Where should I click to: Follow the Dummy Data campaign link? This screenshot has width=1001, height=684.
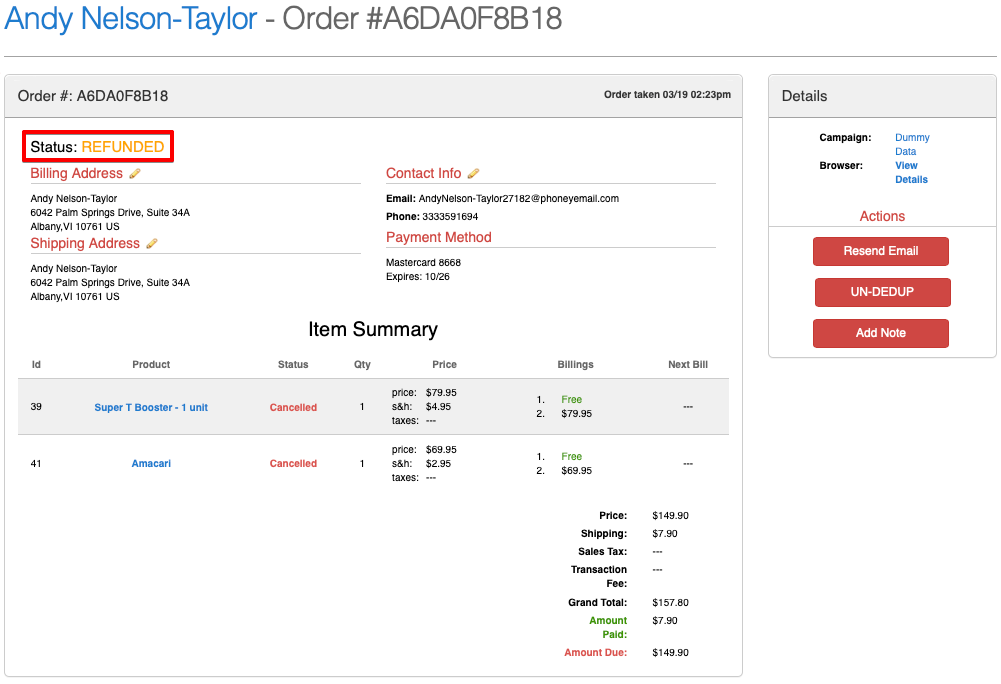[911, 144]
